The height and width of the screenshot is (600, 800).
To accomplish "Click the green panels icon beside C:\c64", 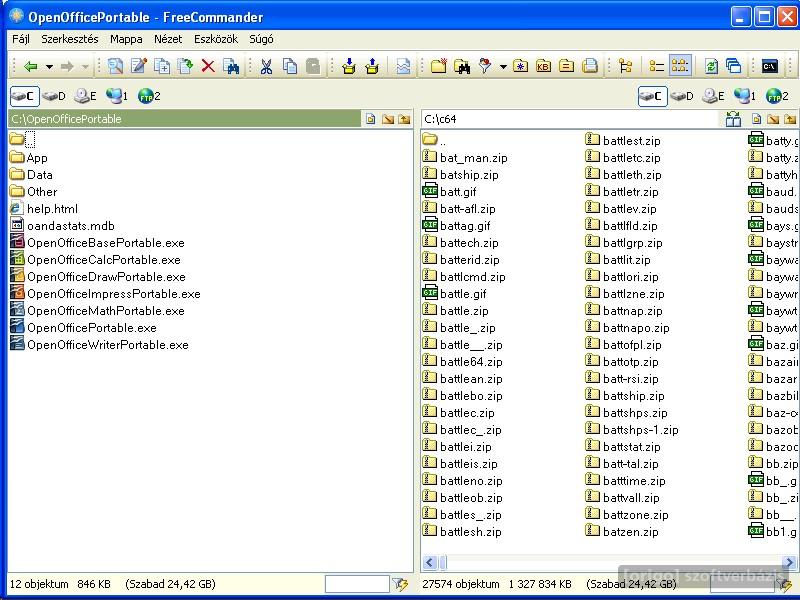I will 733,119.
